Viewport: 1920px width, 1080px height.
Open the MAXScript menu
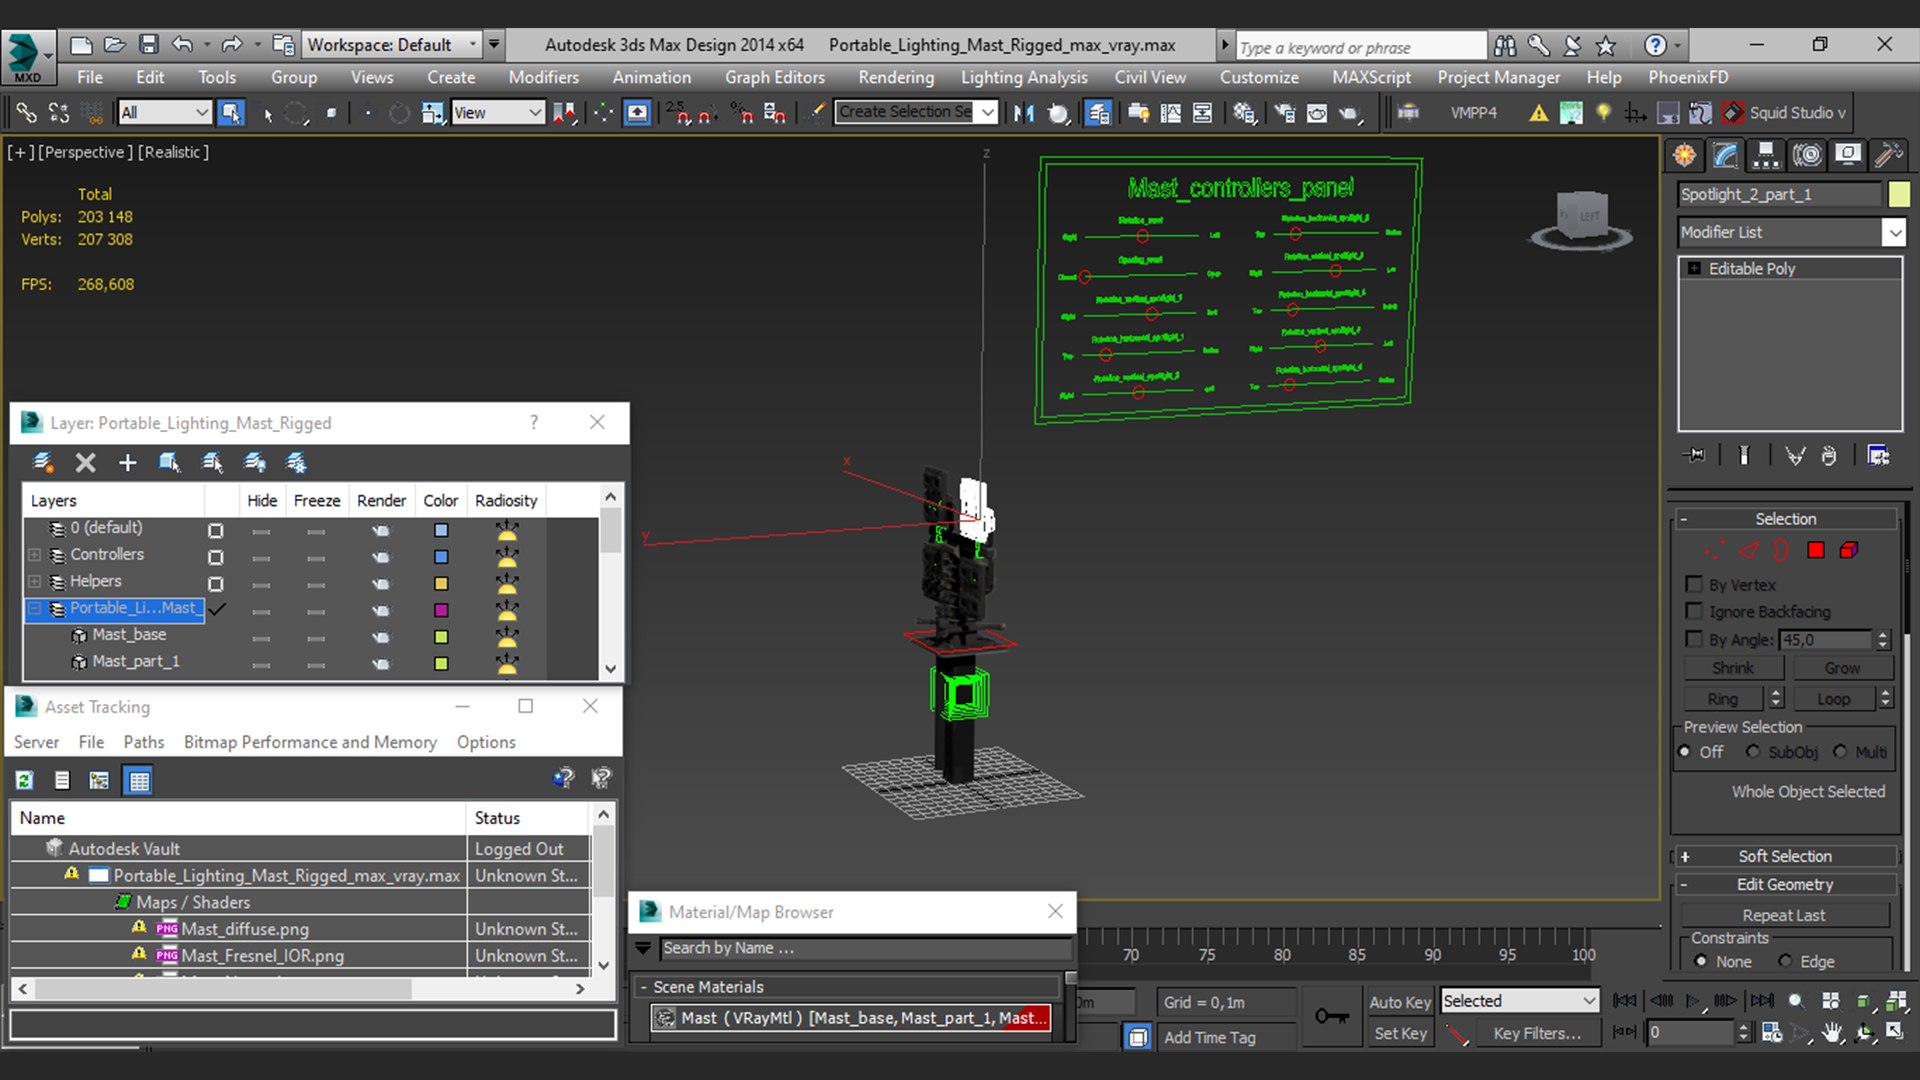pyautogui.click(x=1370, y=77)
